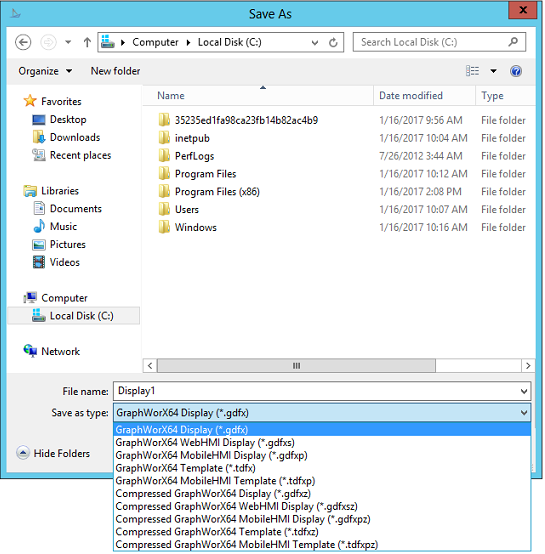Click the horizontal scrollbar right arrow
545x554 pixels.
point(528,366)
